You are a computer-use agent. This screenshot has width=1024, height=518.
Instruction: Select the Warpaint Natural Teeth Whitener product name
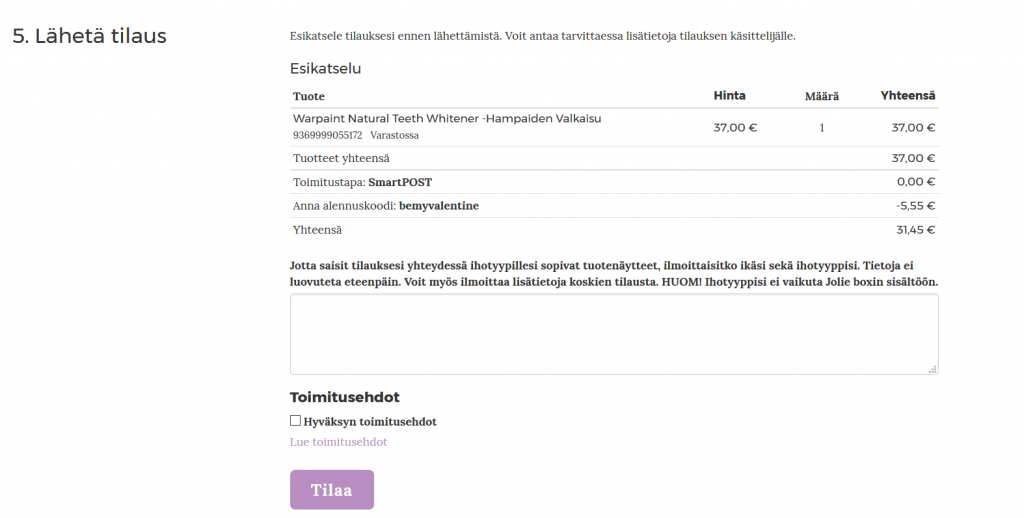(x=446, y=118)
